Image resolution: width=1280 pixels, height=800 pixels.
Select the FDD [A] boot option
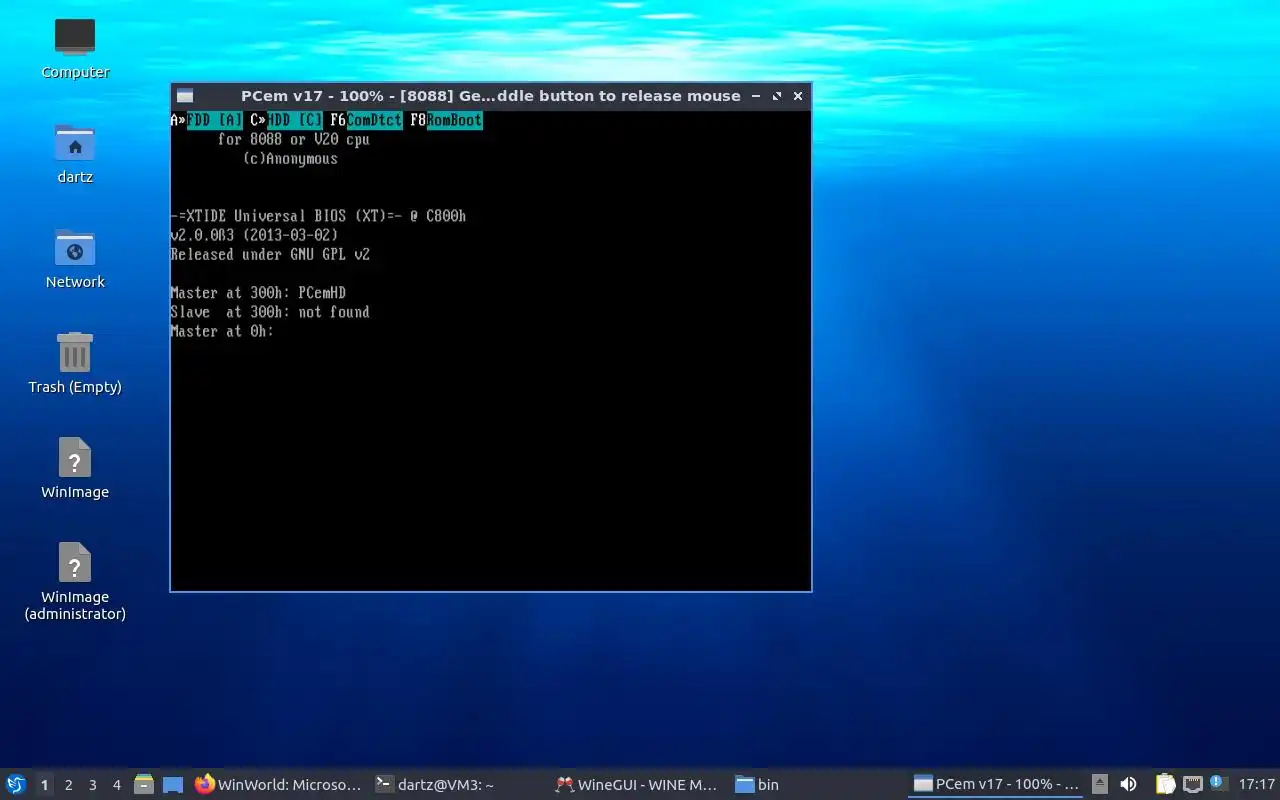(215, 120)
